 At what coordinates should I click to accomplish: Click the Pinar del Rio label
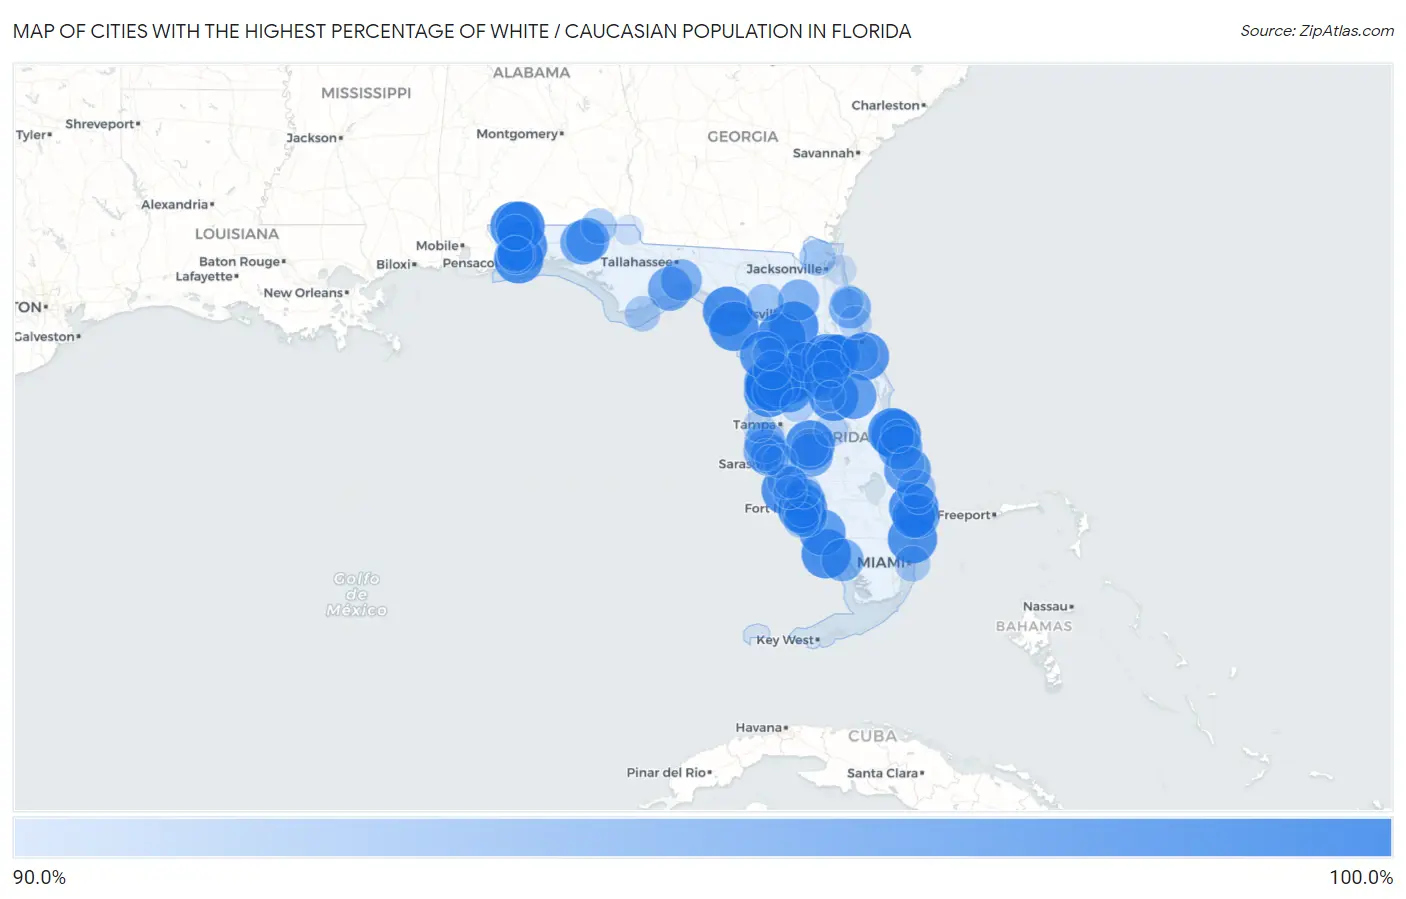coord(667,773)
